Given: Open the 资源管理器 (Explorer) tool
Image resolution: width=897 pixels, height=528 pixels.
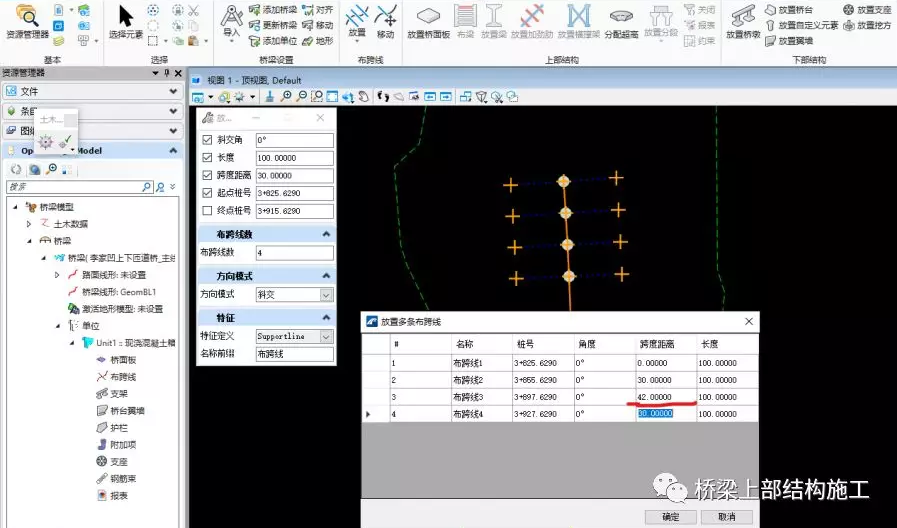Looking at the screenshot, I should pos(27,22).
